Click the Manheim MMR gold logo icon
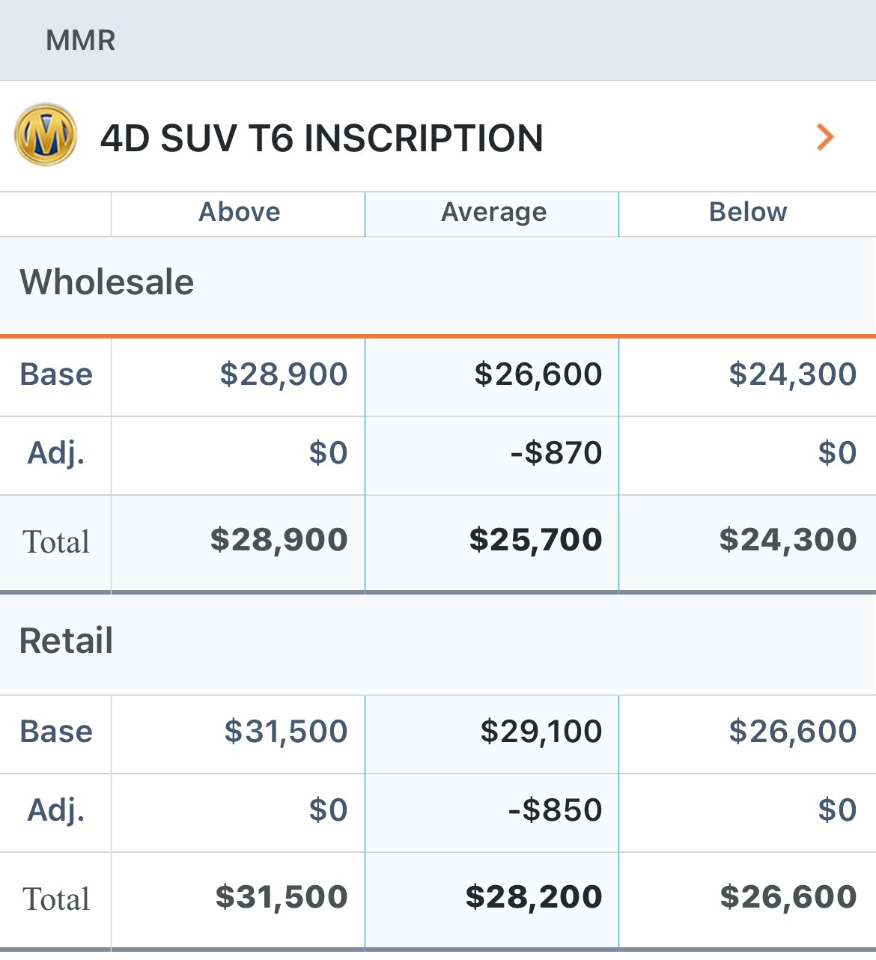The height and width of the screenshot is (960, 876). pos(46,135)
